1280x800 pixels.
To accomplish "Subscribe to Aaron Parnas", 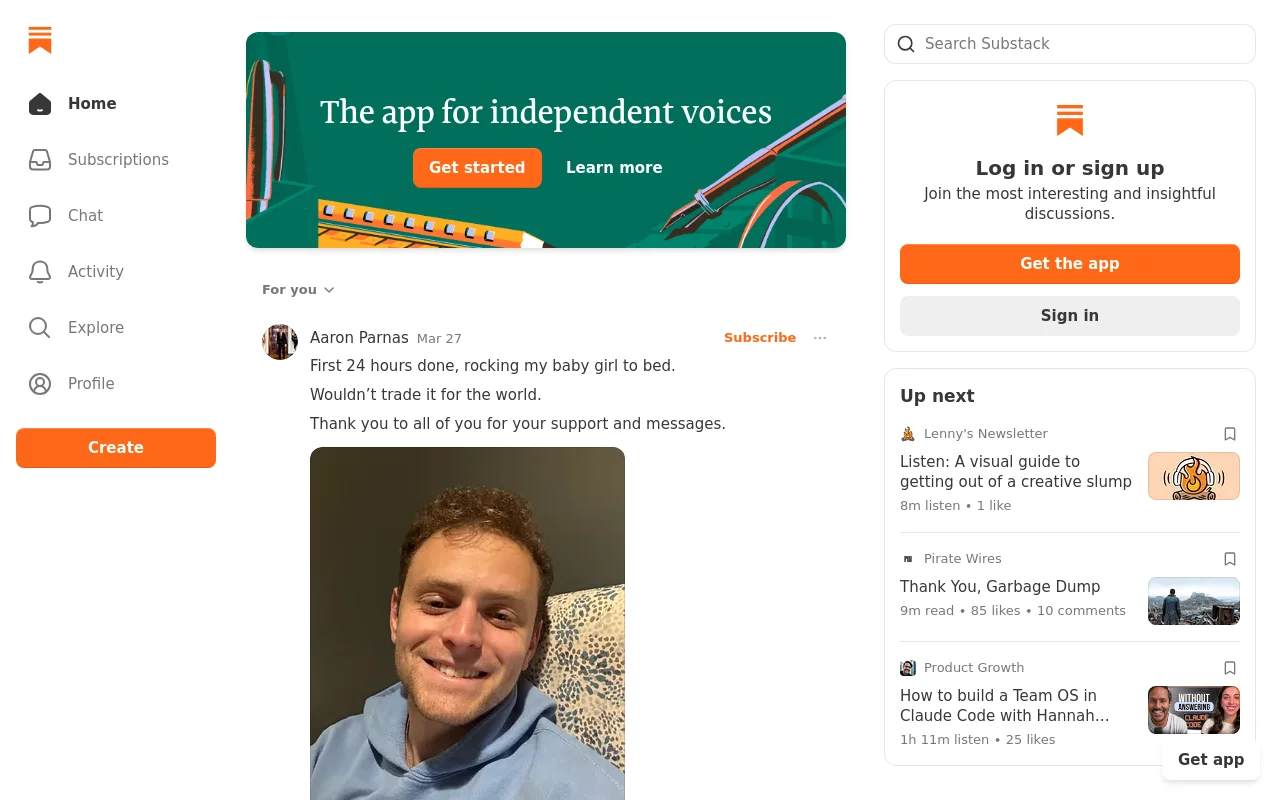I will pyautogui.click(x=760, y=338).
